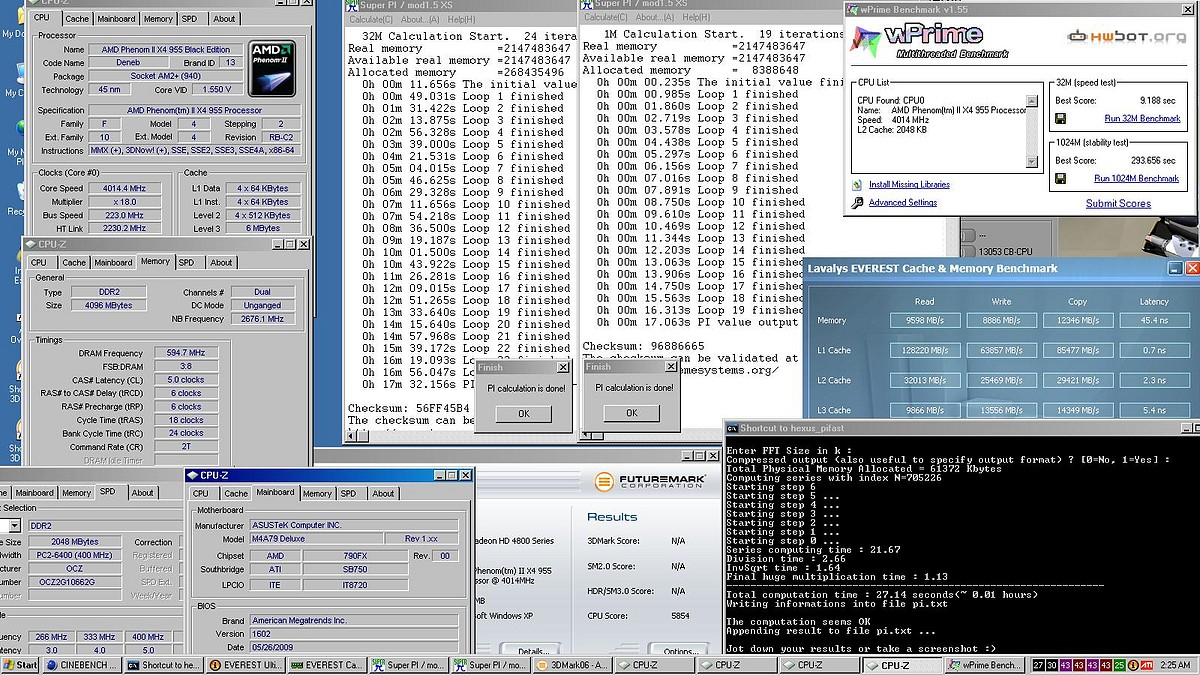This screenshot has width=1200, height=675.
Task: Click the Windows Start button
Action: pyautogui.click(x=20, y=665)
